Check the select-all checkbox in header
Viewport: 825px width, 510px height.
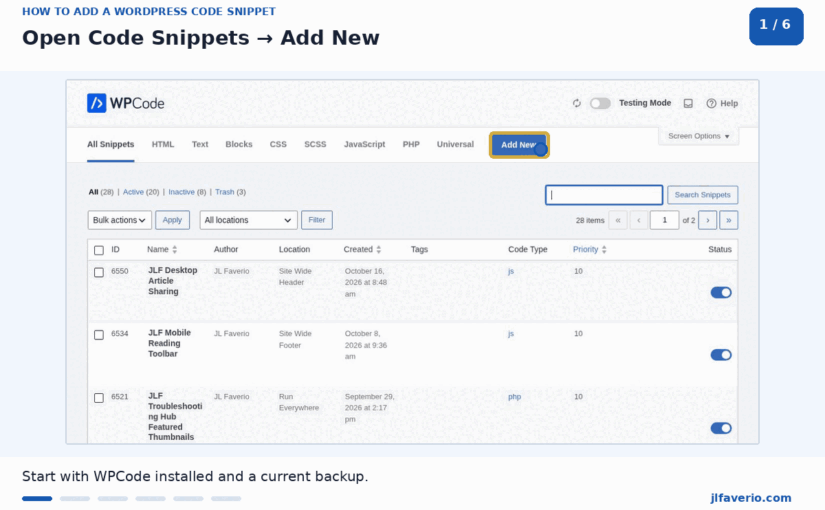(99, 250)
